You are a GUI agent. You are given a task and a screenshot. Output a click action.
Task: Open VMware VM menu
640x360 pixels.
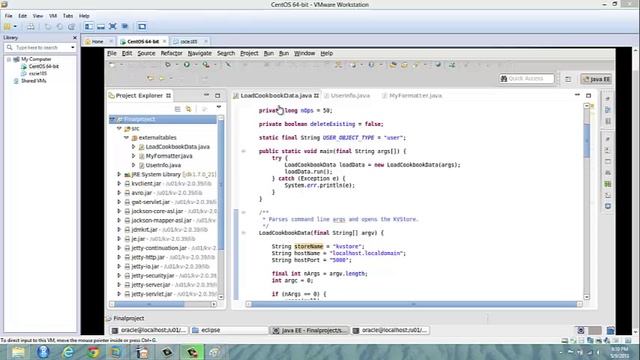53,16
